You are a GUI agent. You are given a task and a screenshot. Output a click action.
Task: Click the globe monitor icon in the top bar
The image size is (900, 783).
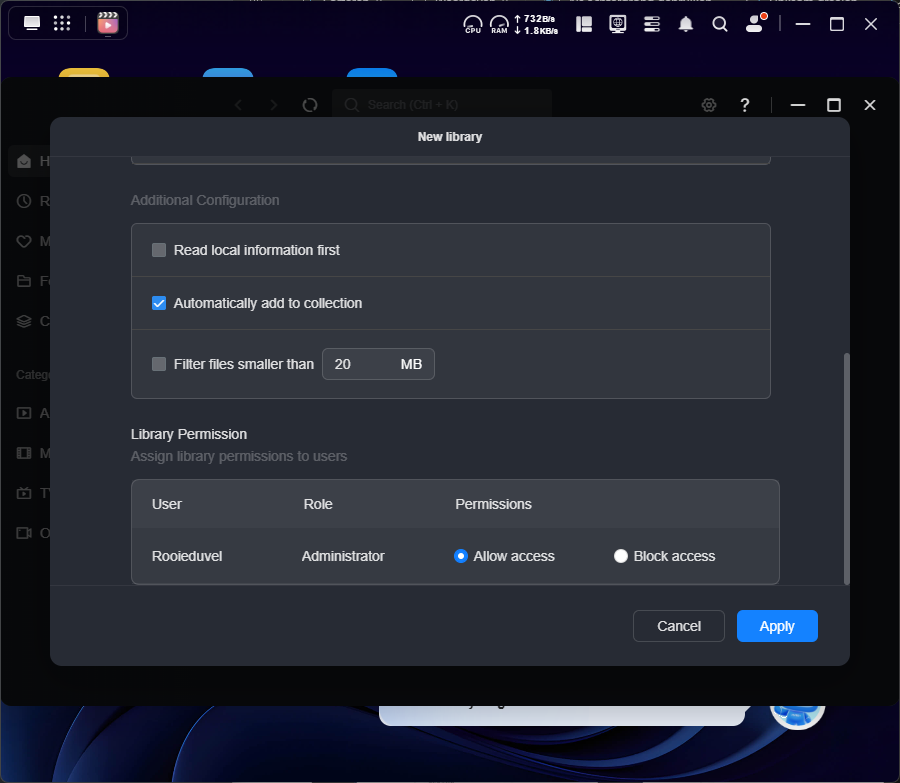point(618,24)
